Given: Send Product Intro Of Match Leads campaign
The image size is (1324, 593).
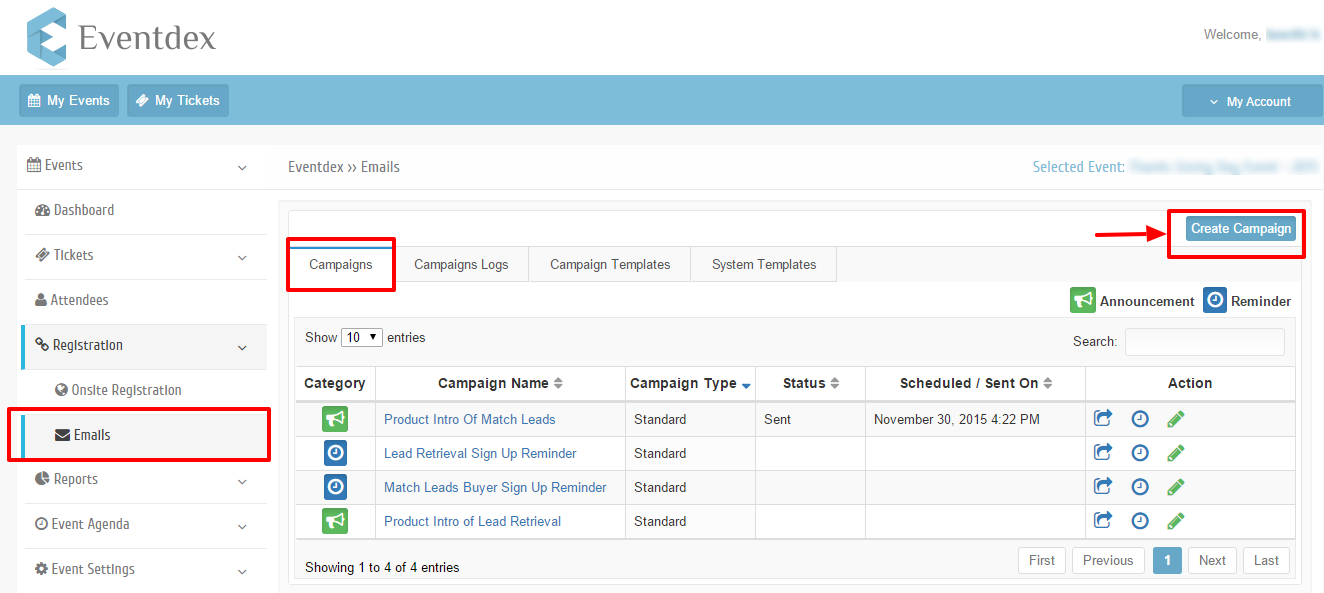Looking at the screenshot, I should 1103,418.
